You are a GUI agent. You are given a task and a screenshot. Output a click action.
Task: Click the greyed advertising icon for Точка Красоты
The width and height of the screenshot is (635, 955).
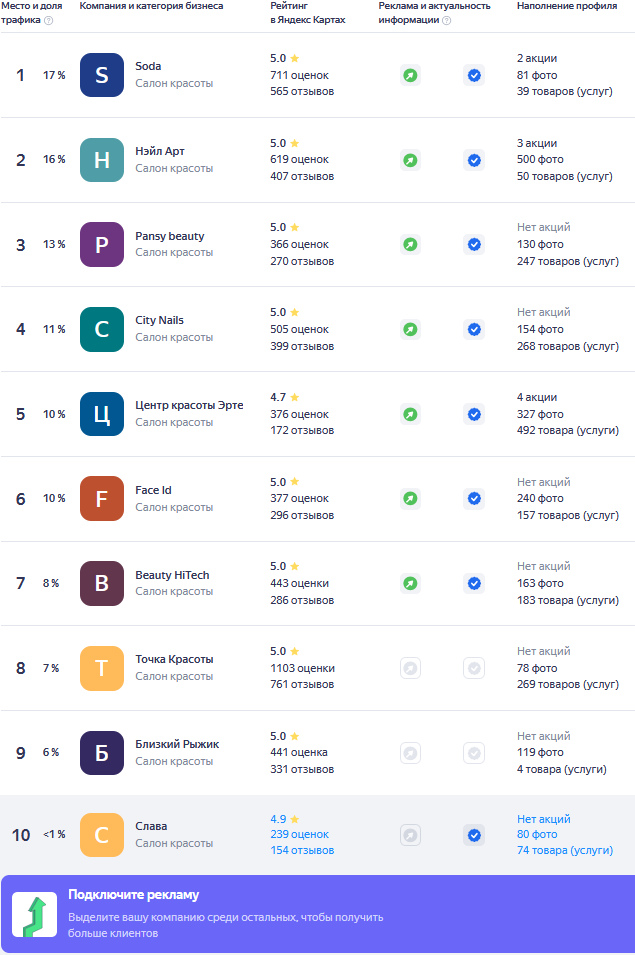click(x=410, y=668)
